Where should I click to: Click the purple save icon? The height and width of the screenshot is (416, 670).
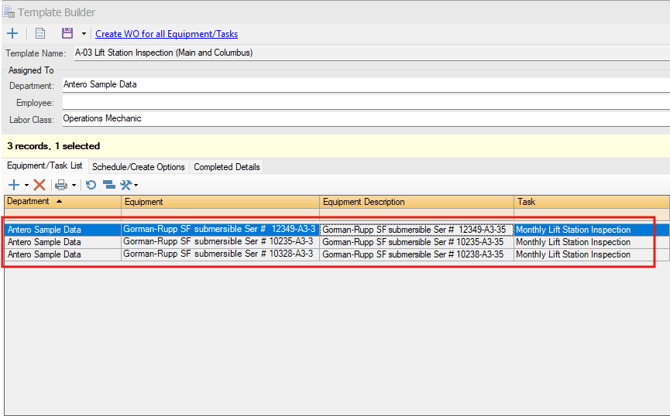pyautogui.click(x=68, y=34)
